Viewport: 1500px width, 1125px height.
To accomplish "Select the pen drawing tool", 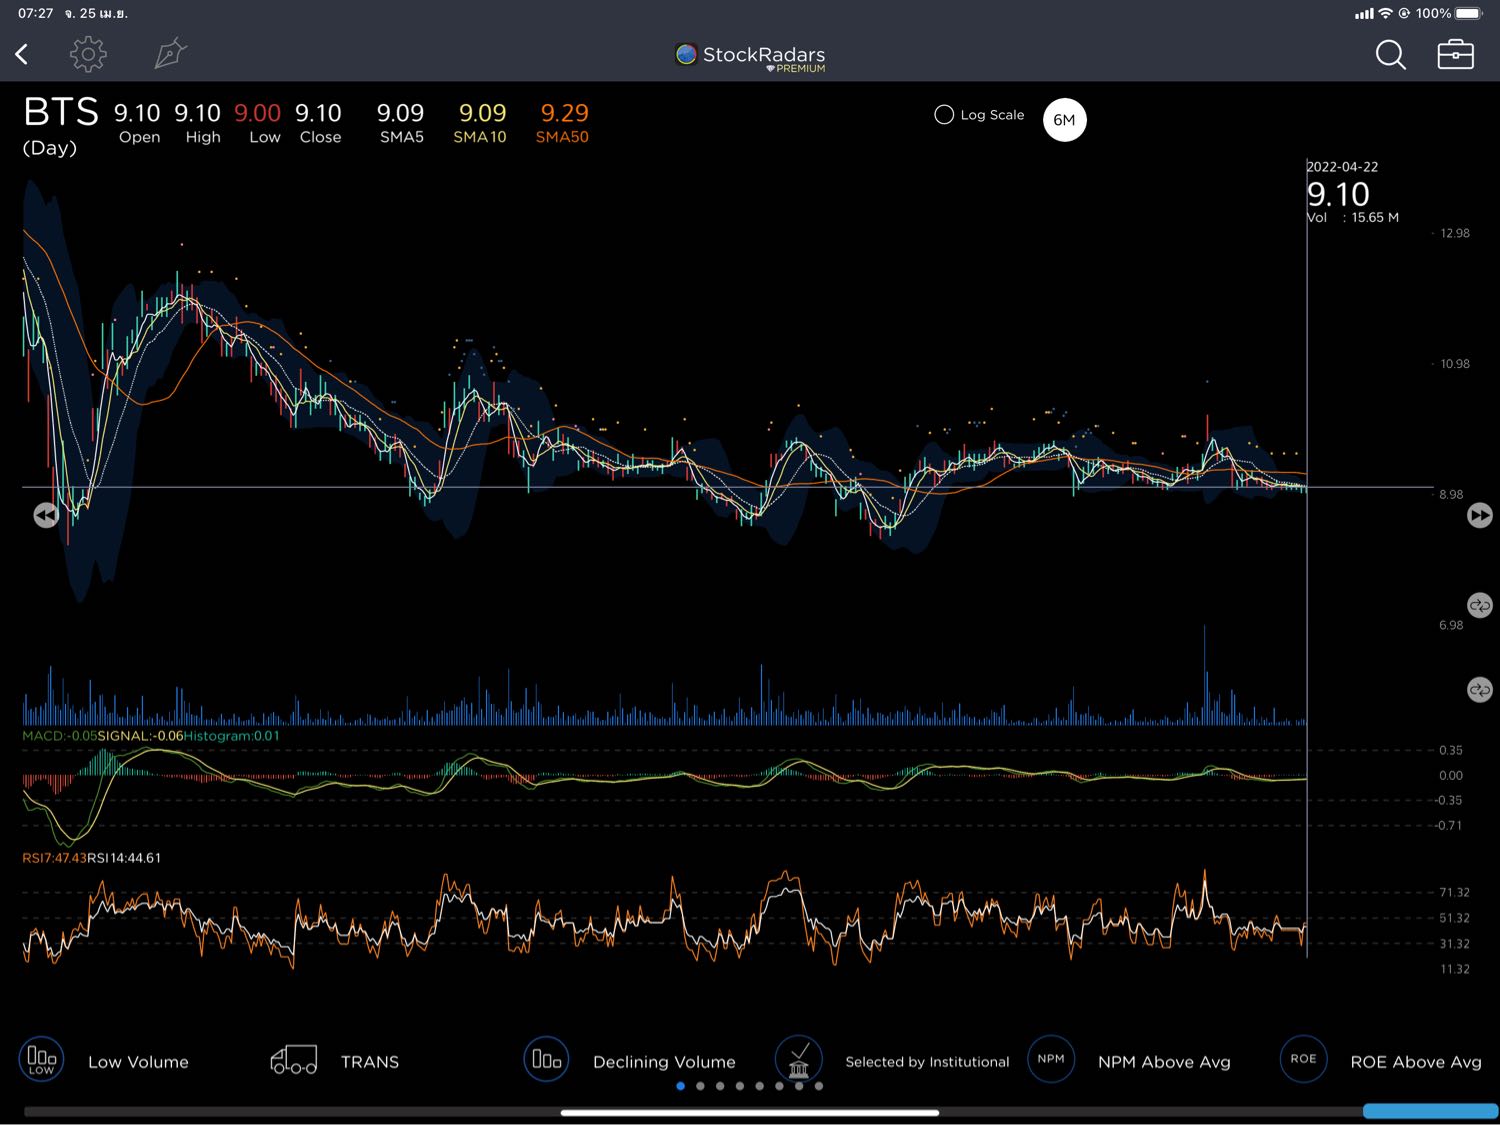I will (x=170, y=54).
